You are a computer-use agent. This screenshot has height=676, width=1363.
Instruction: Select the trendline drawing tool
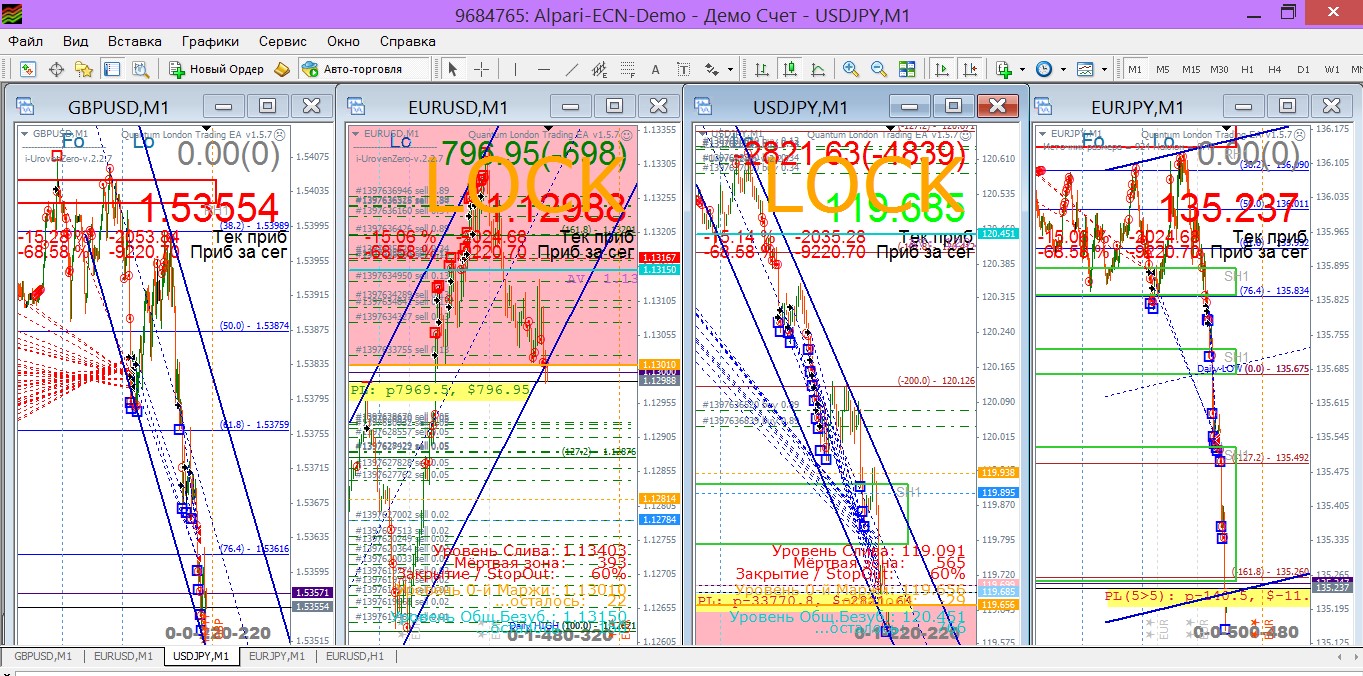pos(572,69)
